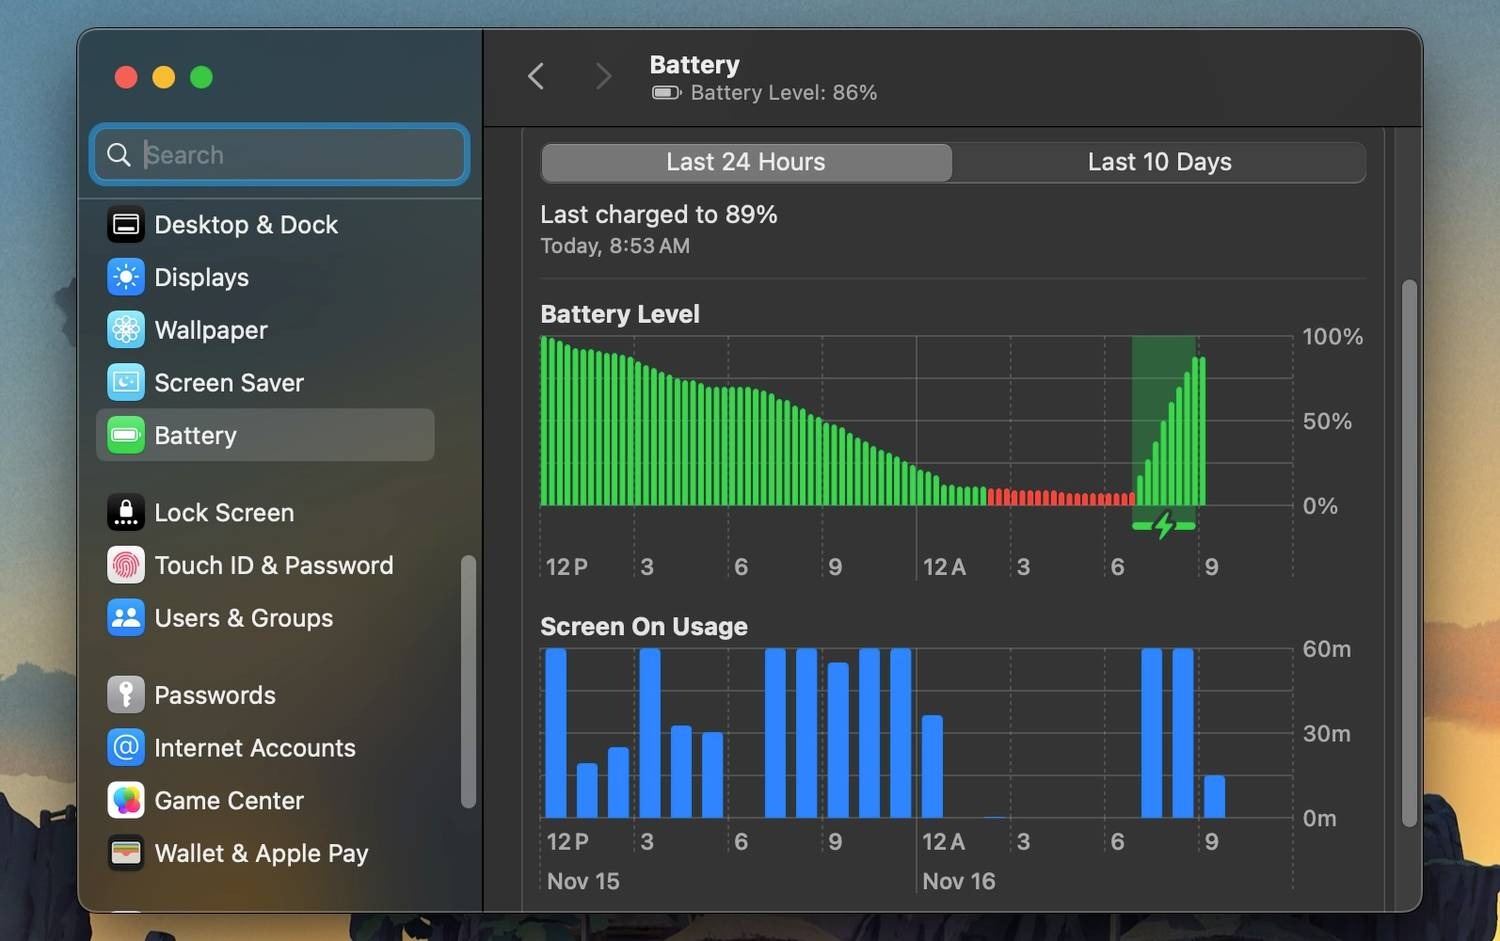Image resolution: width=1500 pixels, height=941 pixels.
Task: Select the Displays sun icon
Action: click(x=126, y=277)
